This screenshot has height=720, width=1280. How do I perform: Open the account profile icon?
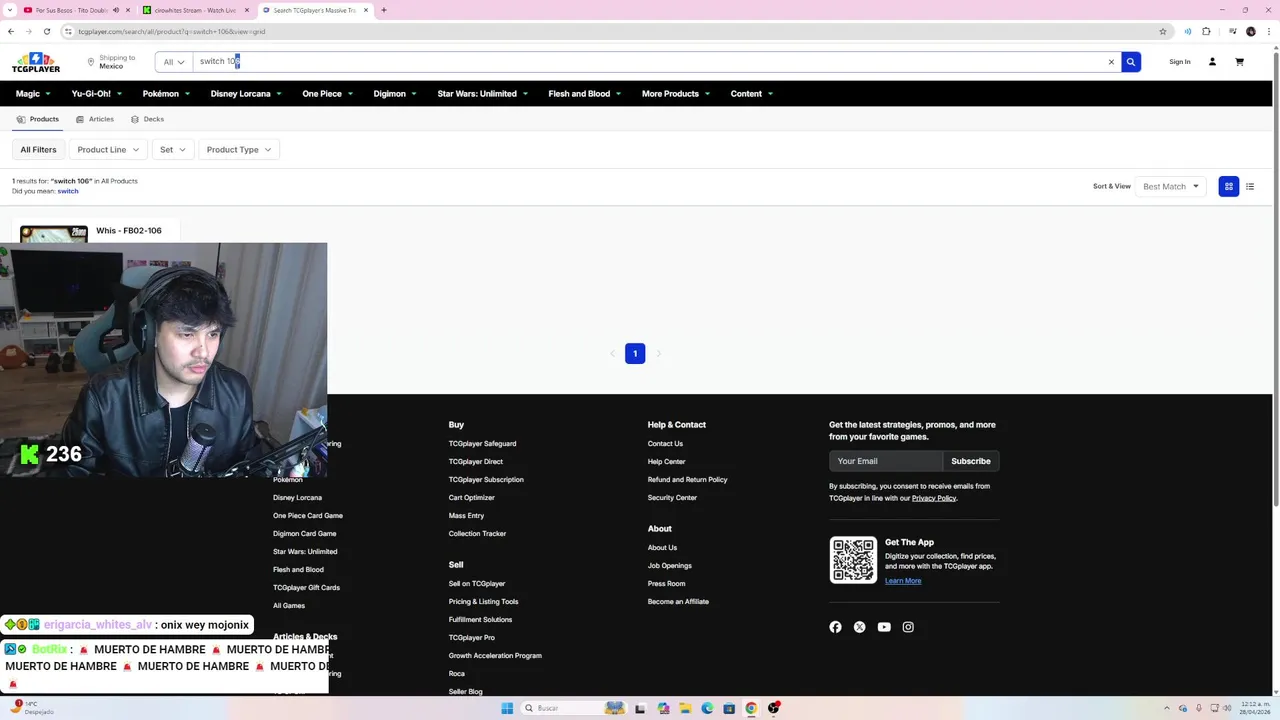tap(1212, 62)
